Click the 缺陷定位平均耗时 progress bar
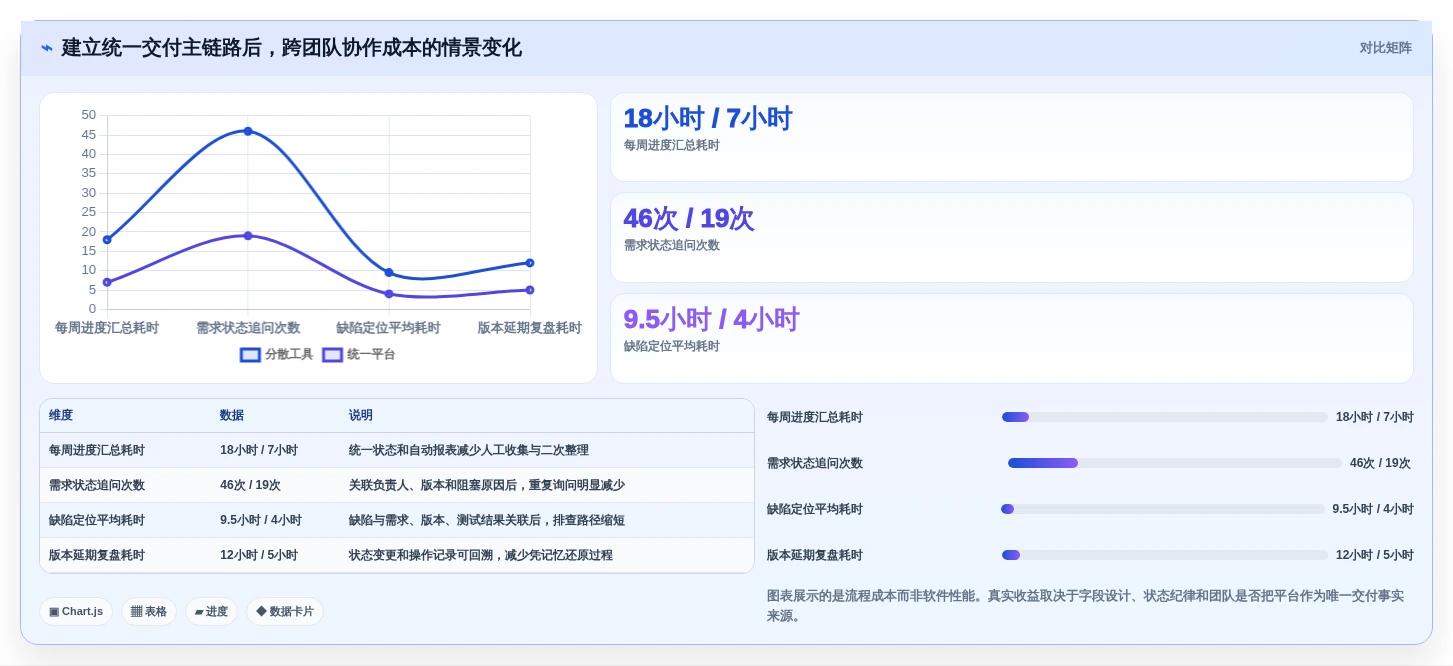This screenshot has height=666, width=1453. click(x=1163, y=509)
